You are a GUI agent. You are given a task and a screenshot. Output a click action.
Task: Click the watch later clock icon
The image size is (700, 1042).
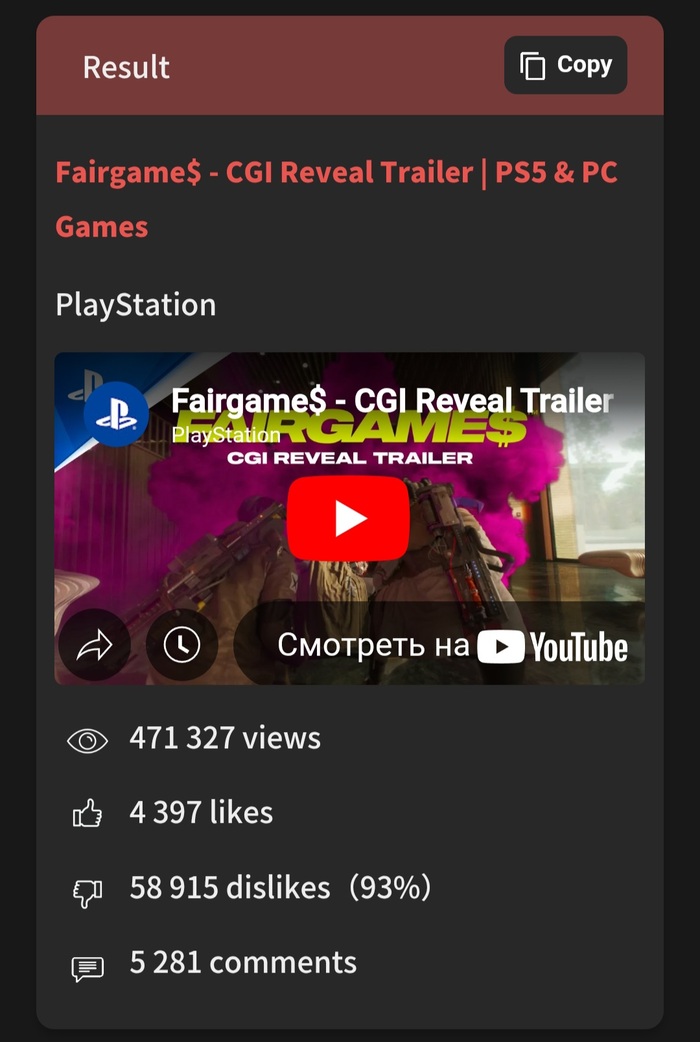point(181,645)
